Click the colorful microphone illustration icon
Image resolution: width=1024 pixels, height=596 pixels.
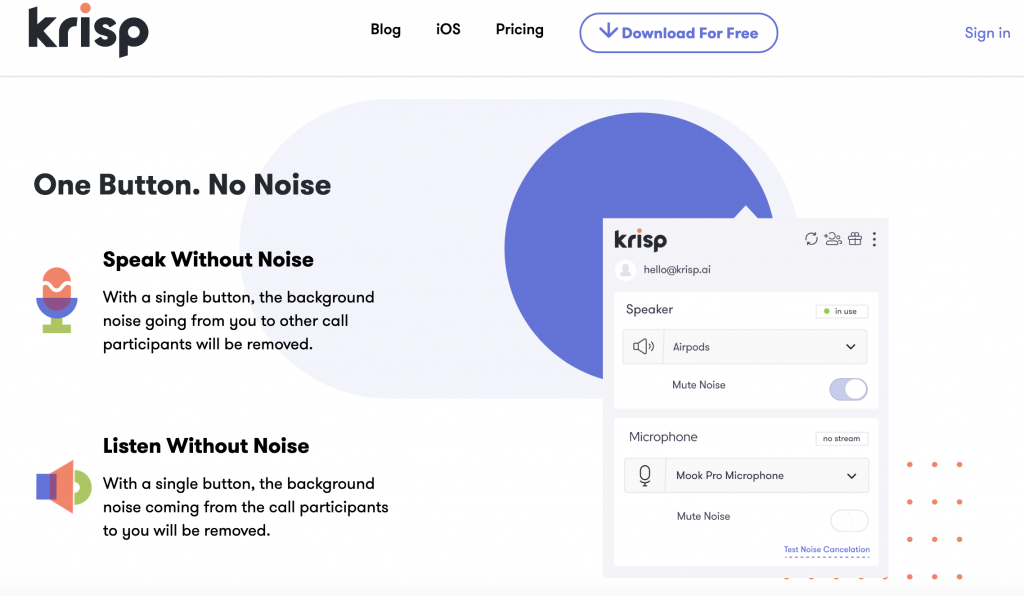(x=57, y=300)
